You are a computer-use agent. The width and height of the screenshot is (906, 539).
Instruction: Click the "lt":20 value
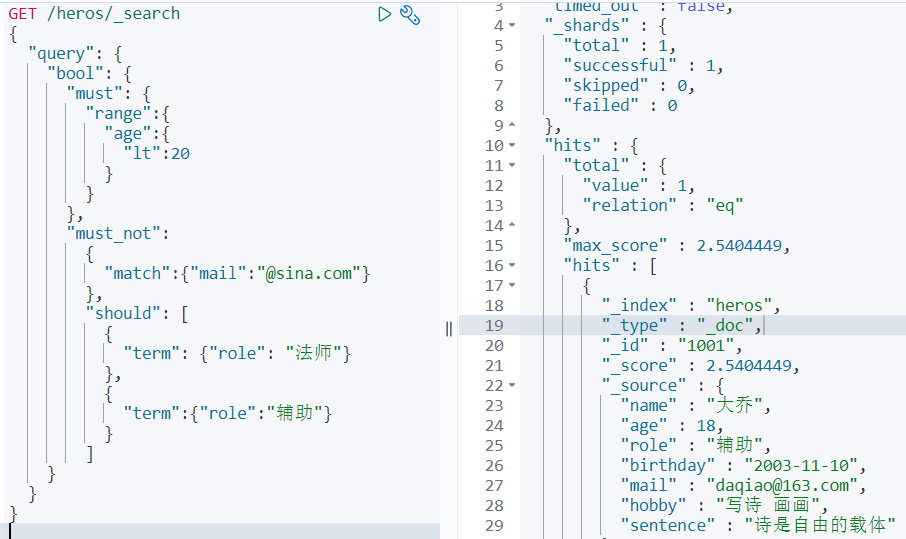pyautogui.click(x=157, y=154)
